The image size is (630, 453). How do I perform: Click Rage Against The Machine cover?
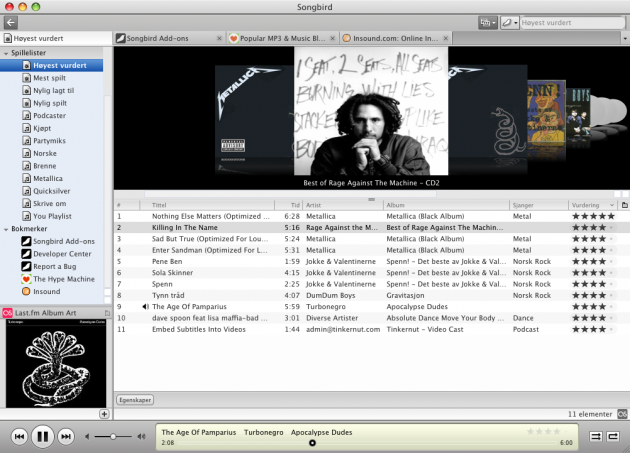click(371, 111)
